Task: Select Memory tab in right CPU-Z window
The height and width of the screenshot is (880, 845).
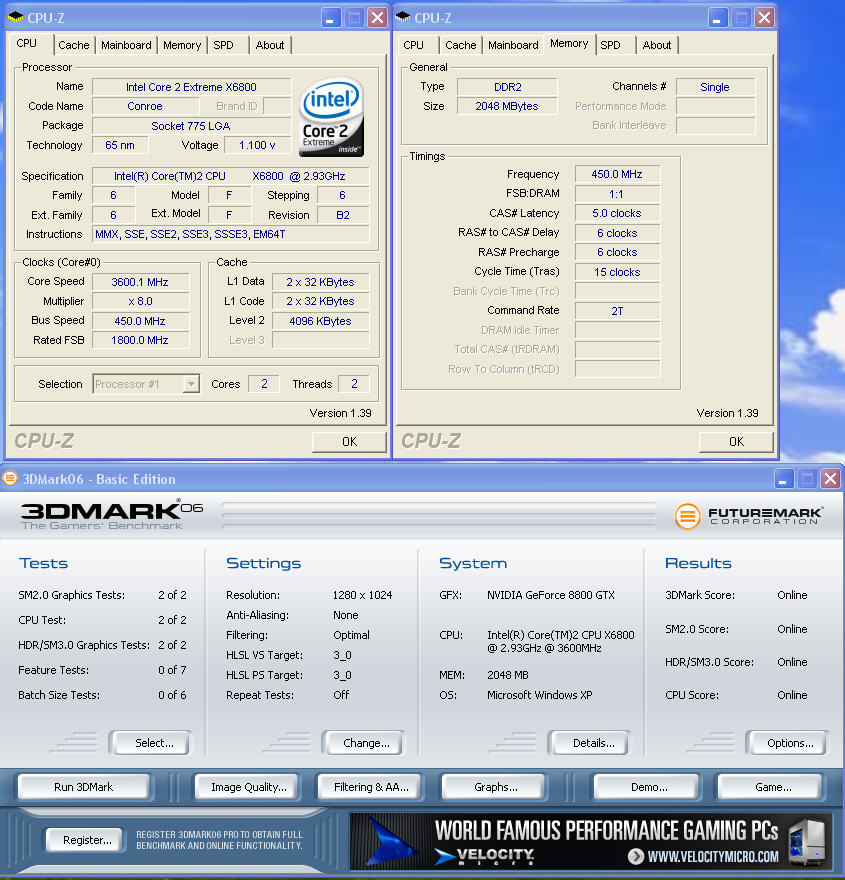Action: tap(569, 43)
